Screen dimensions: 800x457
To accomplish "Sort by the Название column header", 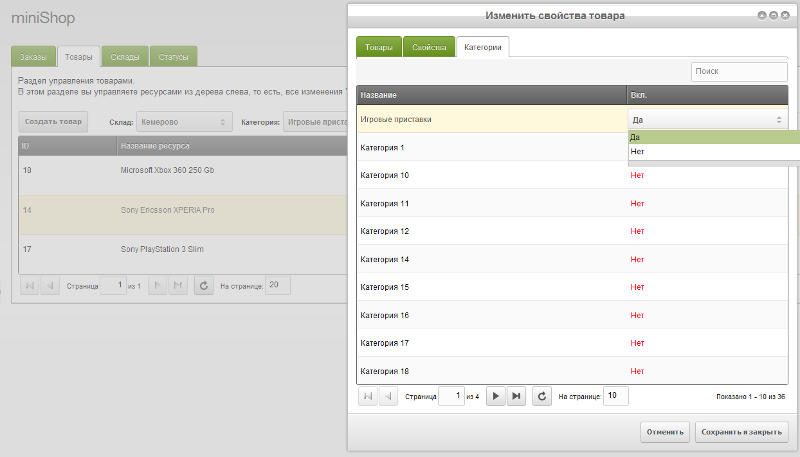I will pos(492,95).
